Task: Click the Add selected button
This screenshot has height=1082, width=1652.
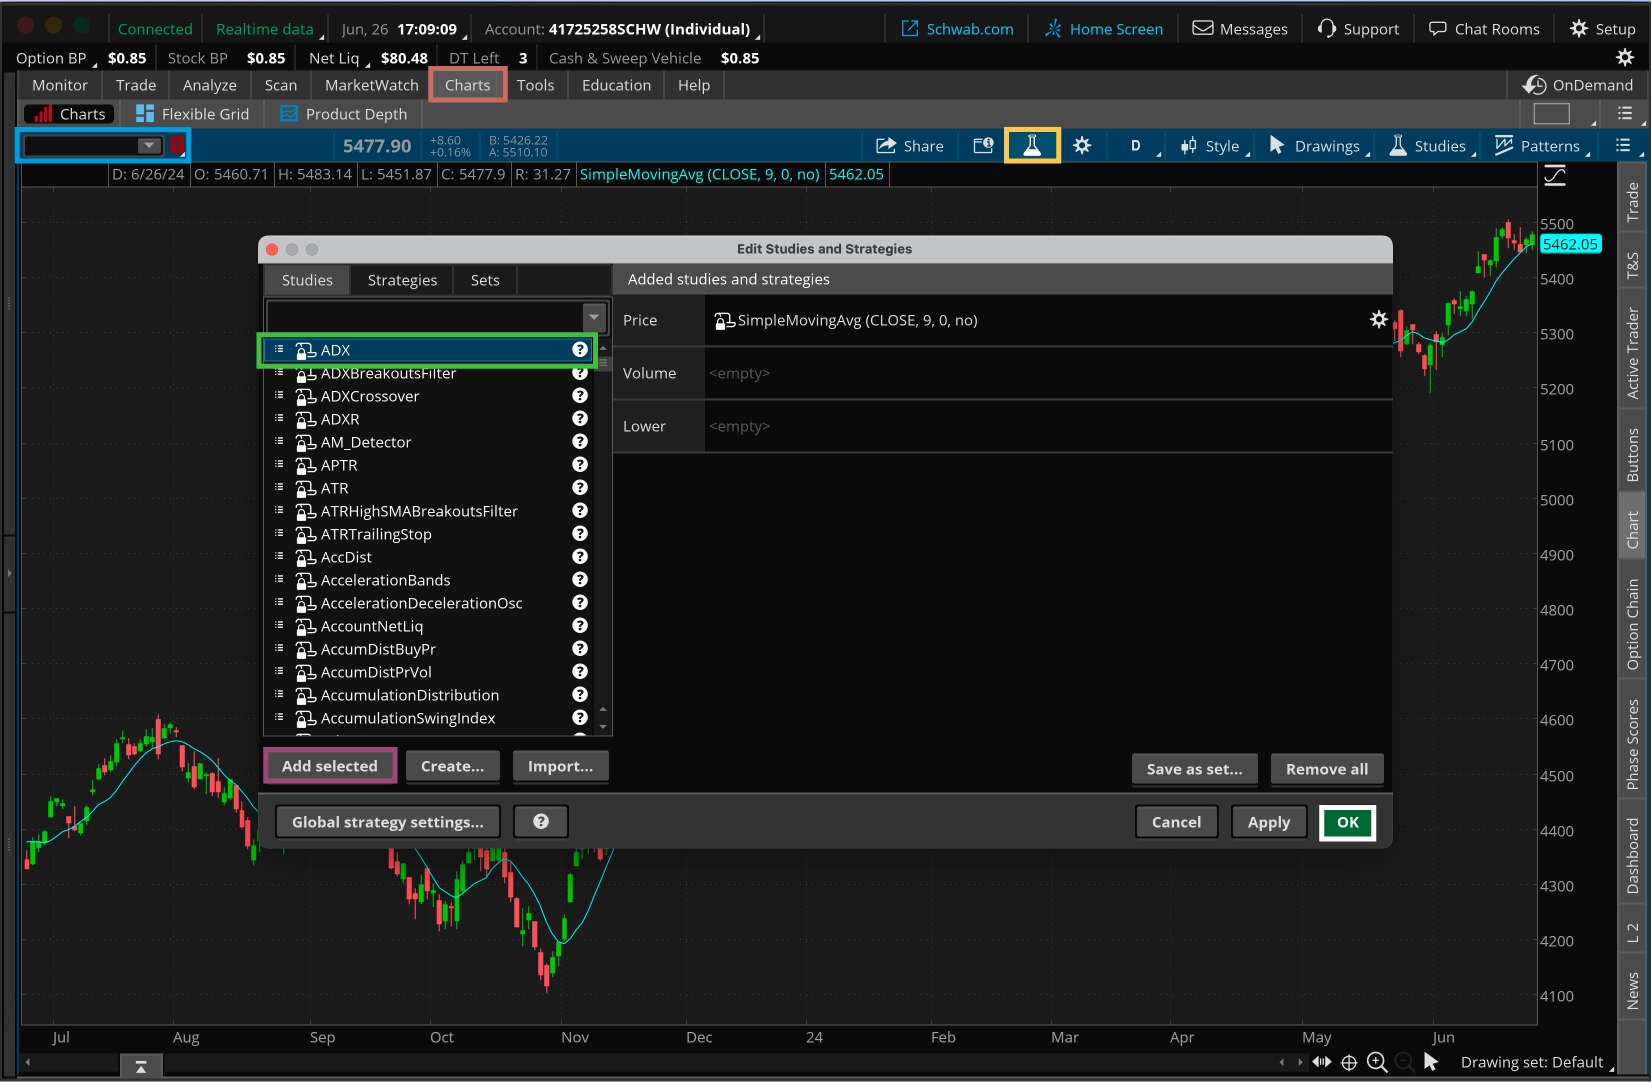Action: 330,766
